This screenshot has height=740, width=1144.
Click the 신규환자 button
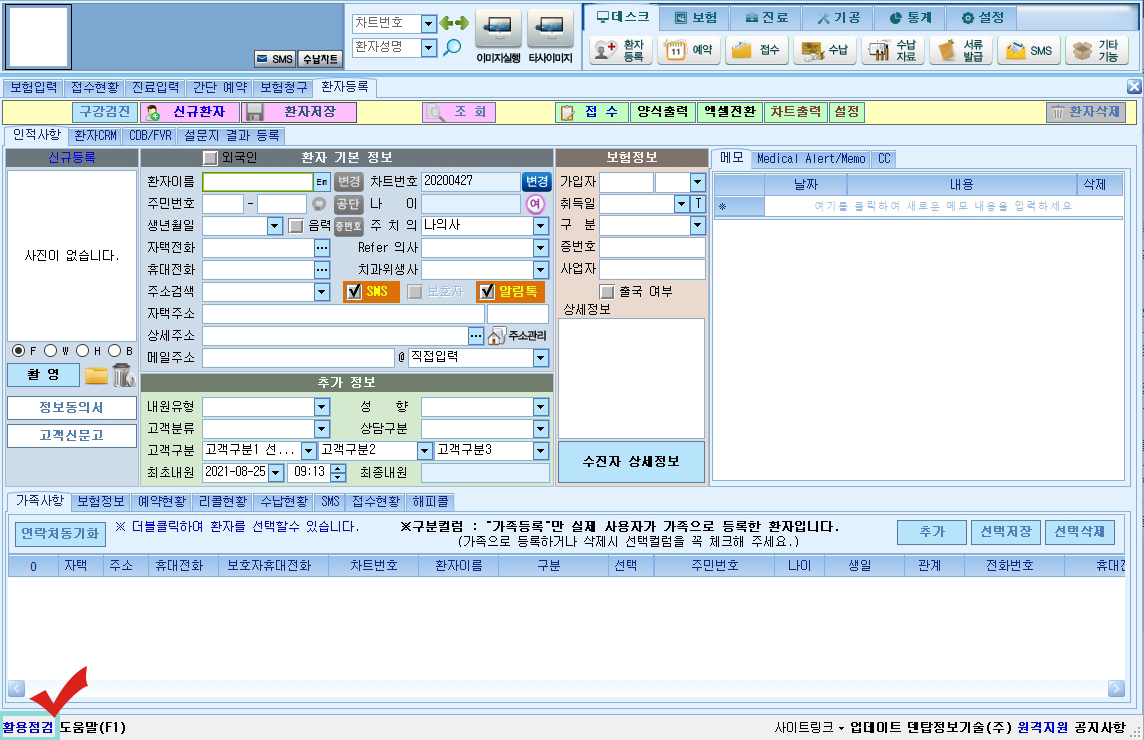(x=190, y=112)
